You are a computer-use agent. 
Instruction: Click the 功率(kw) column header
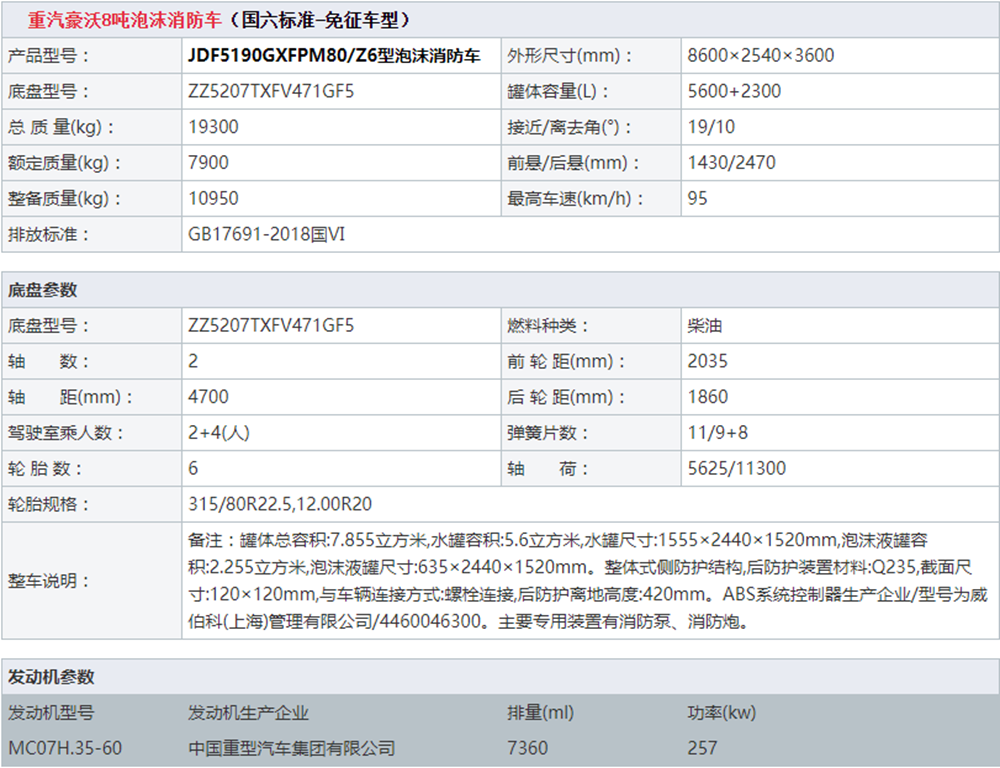tap(721, 713)
